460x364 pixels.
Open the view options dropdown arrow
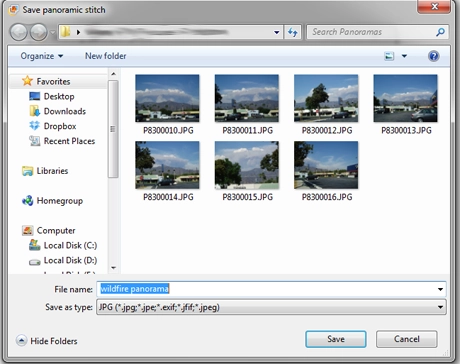(x=404, y=56)
